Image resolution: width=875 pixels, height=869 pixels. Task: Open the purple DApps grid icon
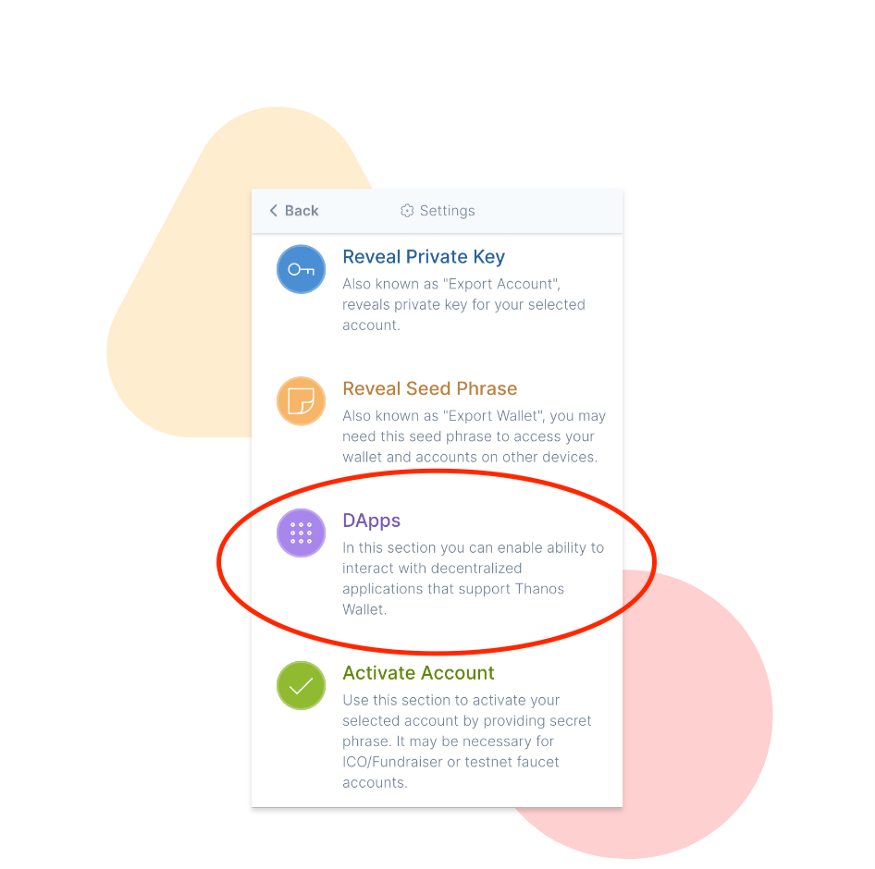pyautogui.click(x=301, y=532)
